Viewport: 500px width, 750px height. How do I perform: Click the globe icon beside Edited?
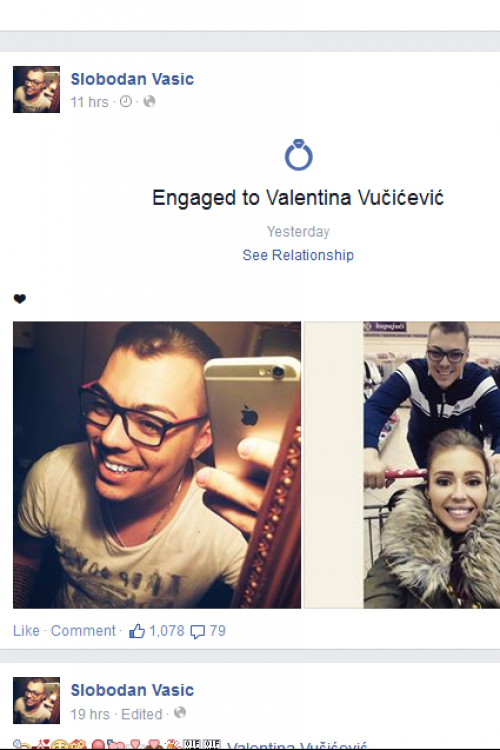pyautogui.click(x=180, y=713)
